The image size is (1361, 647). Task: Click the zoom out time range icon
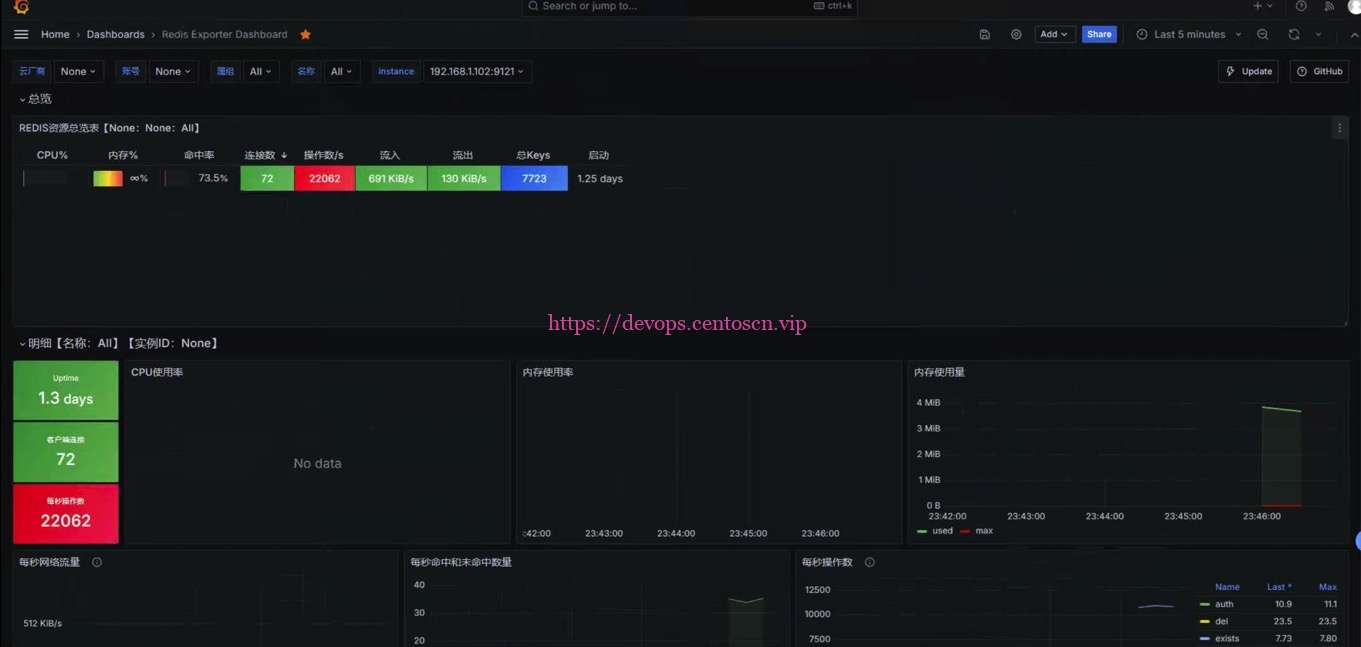pyautogui.click(x=1262, y=33)
